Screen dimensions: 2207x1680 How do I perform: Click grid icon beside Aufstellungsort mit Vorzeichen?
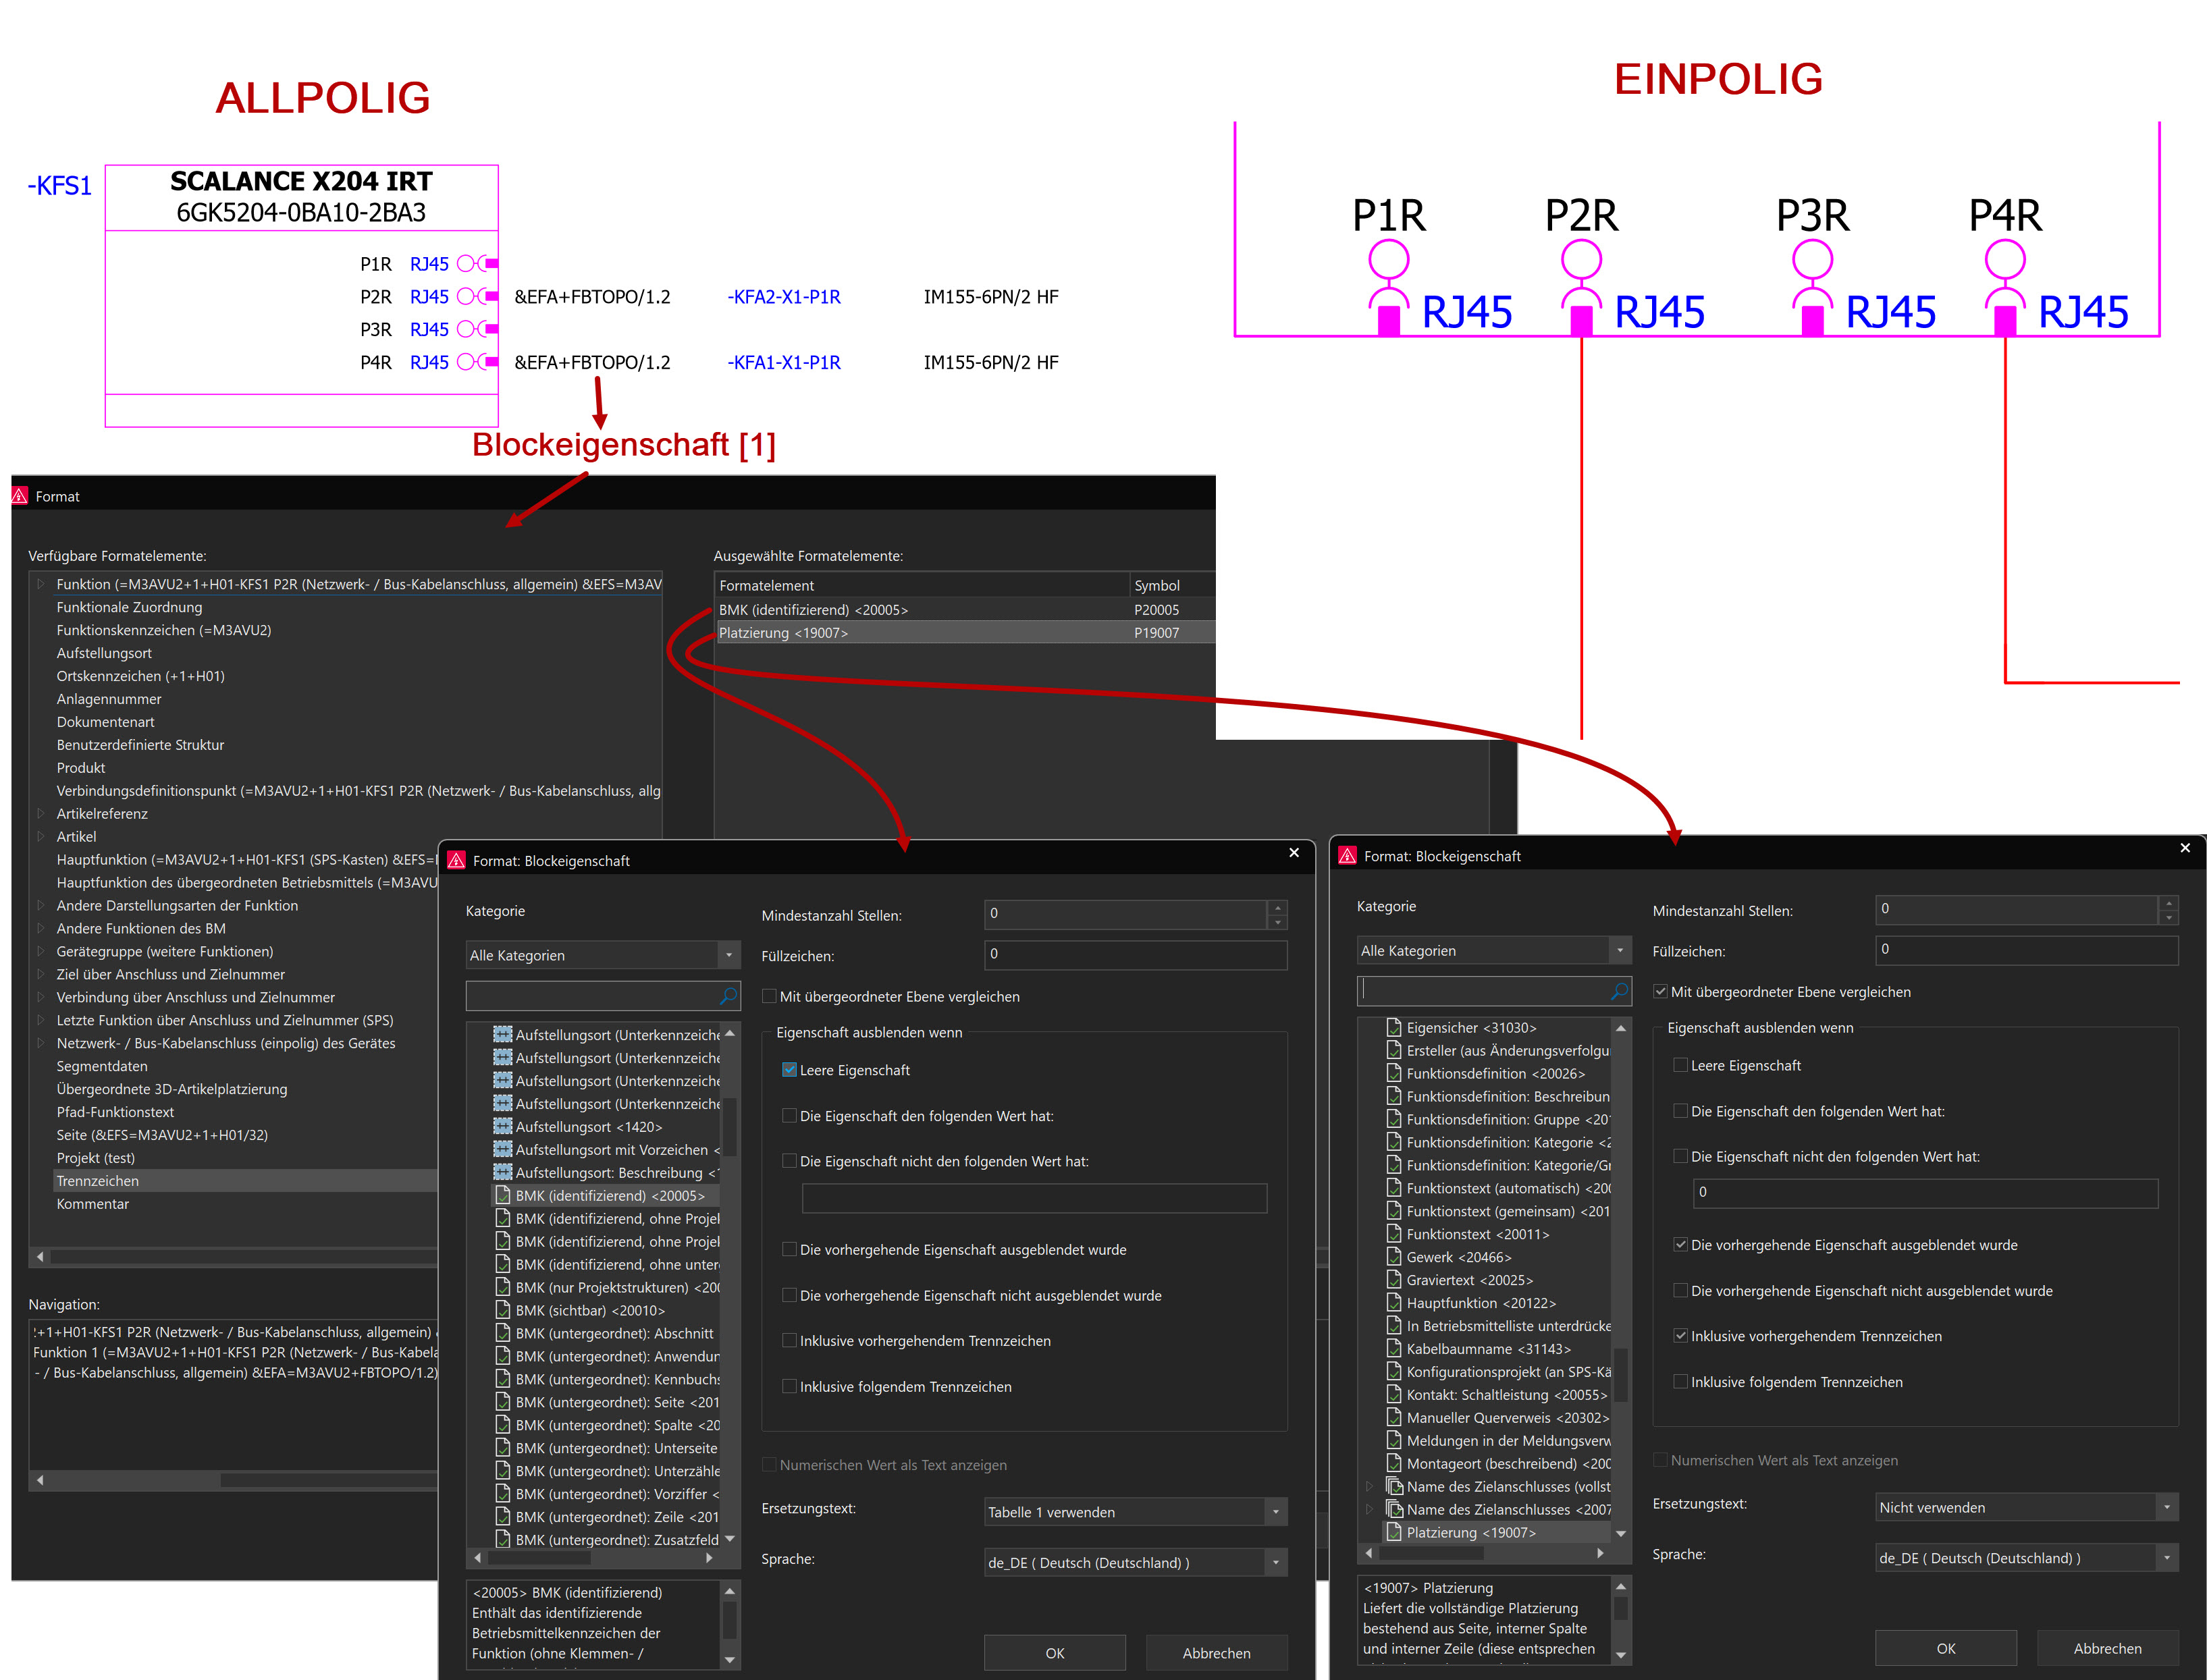point(502,1149)
